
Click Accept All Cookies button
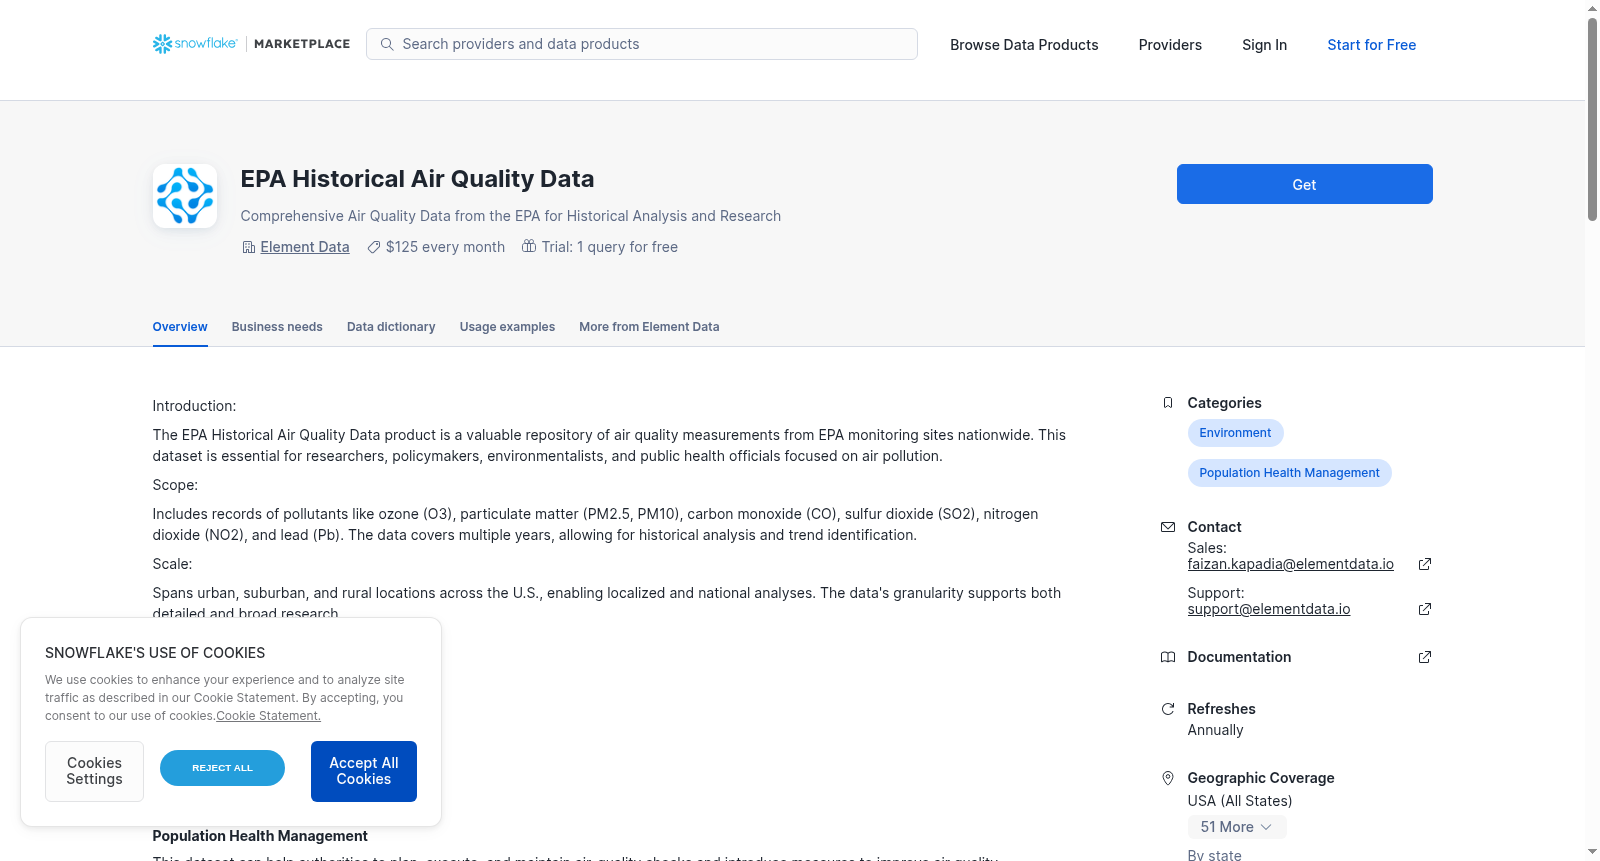click(364, 771)
